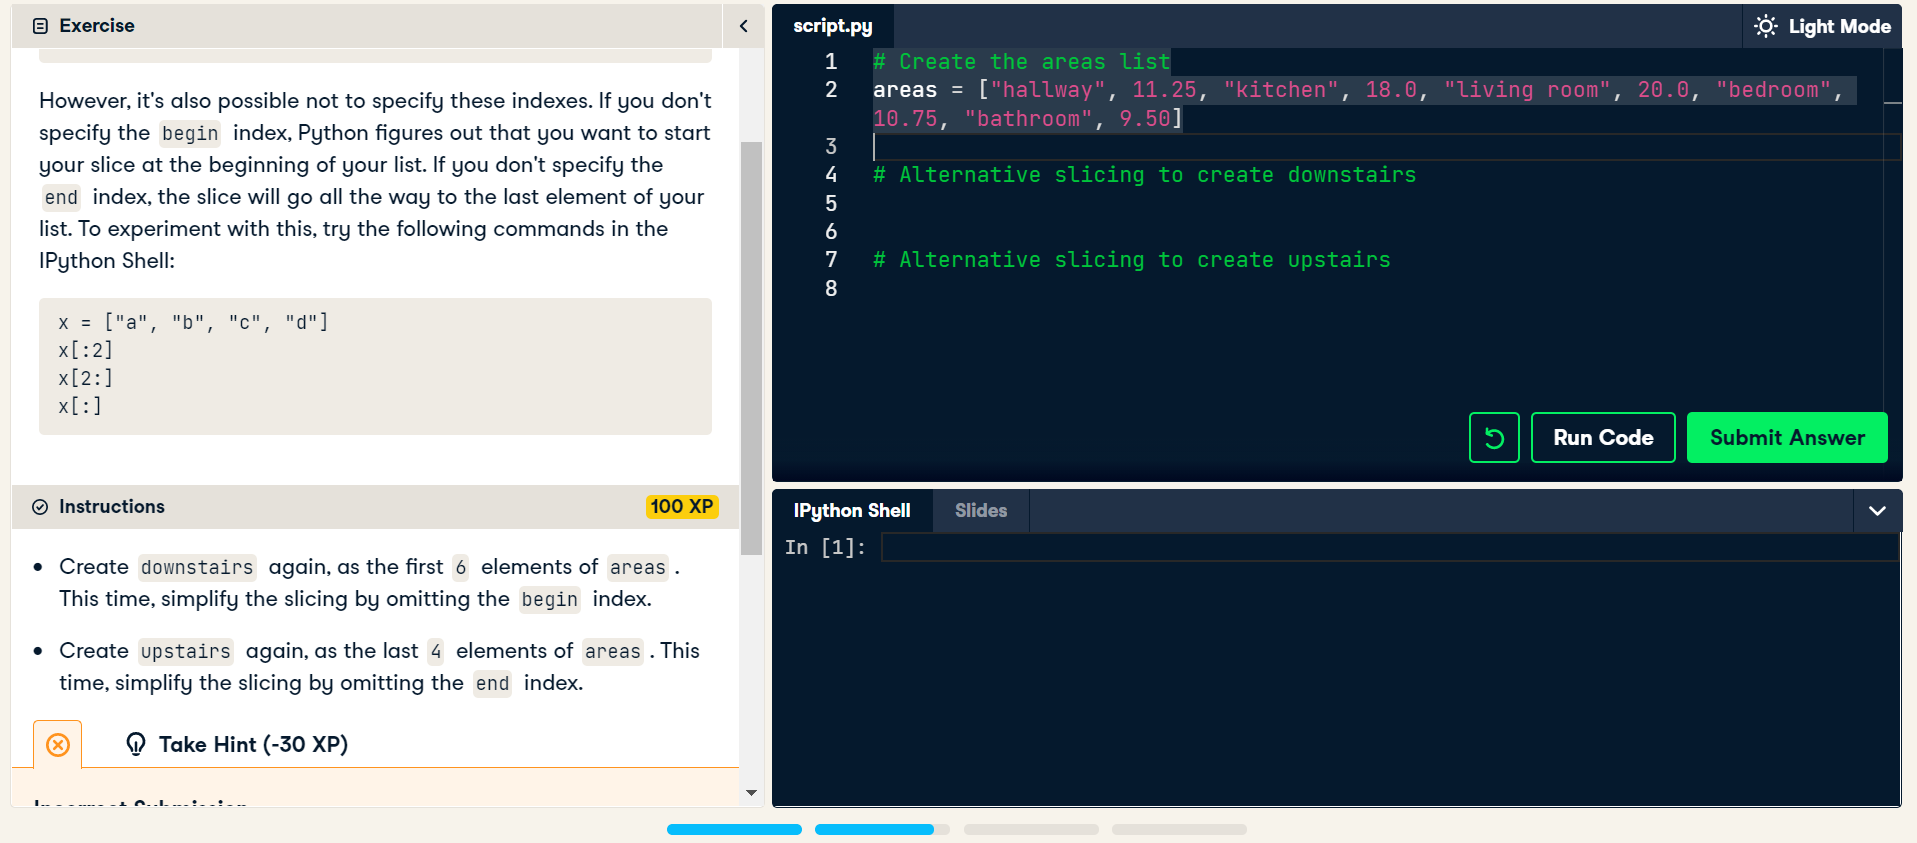Collapse the exercise sidebar with the chevron
Viewport: 1917px width, 843px height.
point(743,26)
